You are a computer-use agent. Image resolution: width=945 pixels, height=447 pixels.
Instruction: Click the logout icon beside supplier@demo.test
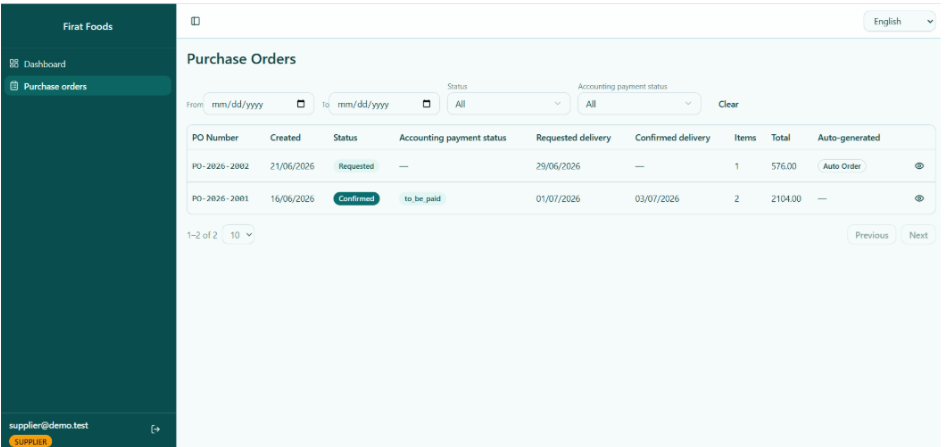[155, 430]
